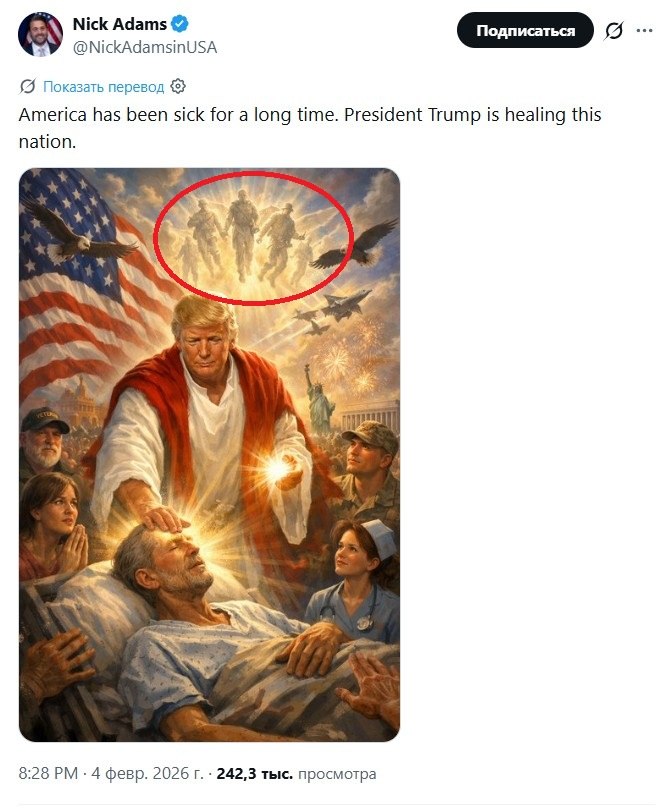
Task: Open the Grok icon beside Подписаться button
Action: click(614, 31)
